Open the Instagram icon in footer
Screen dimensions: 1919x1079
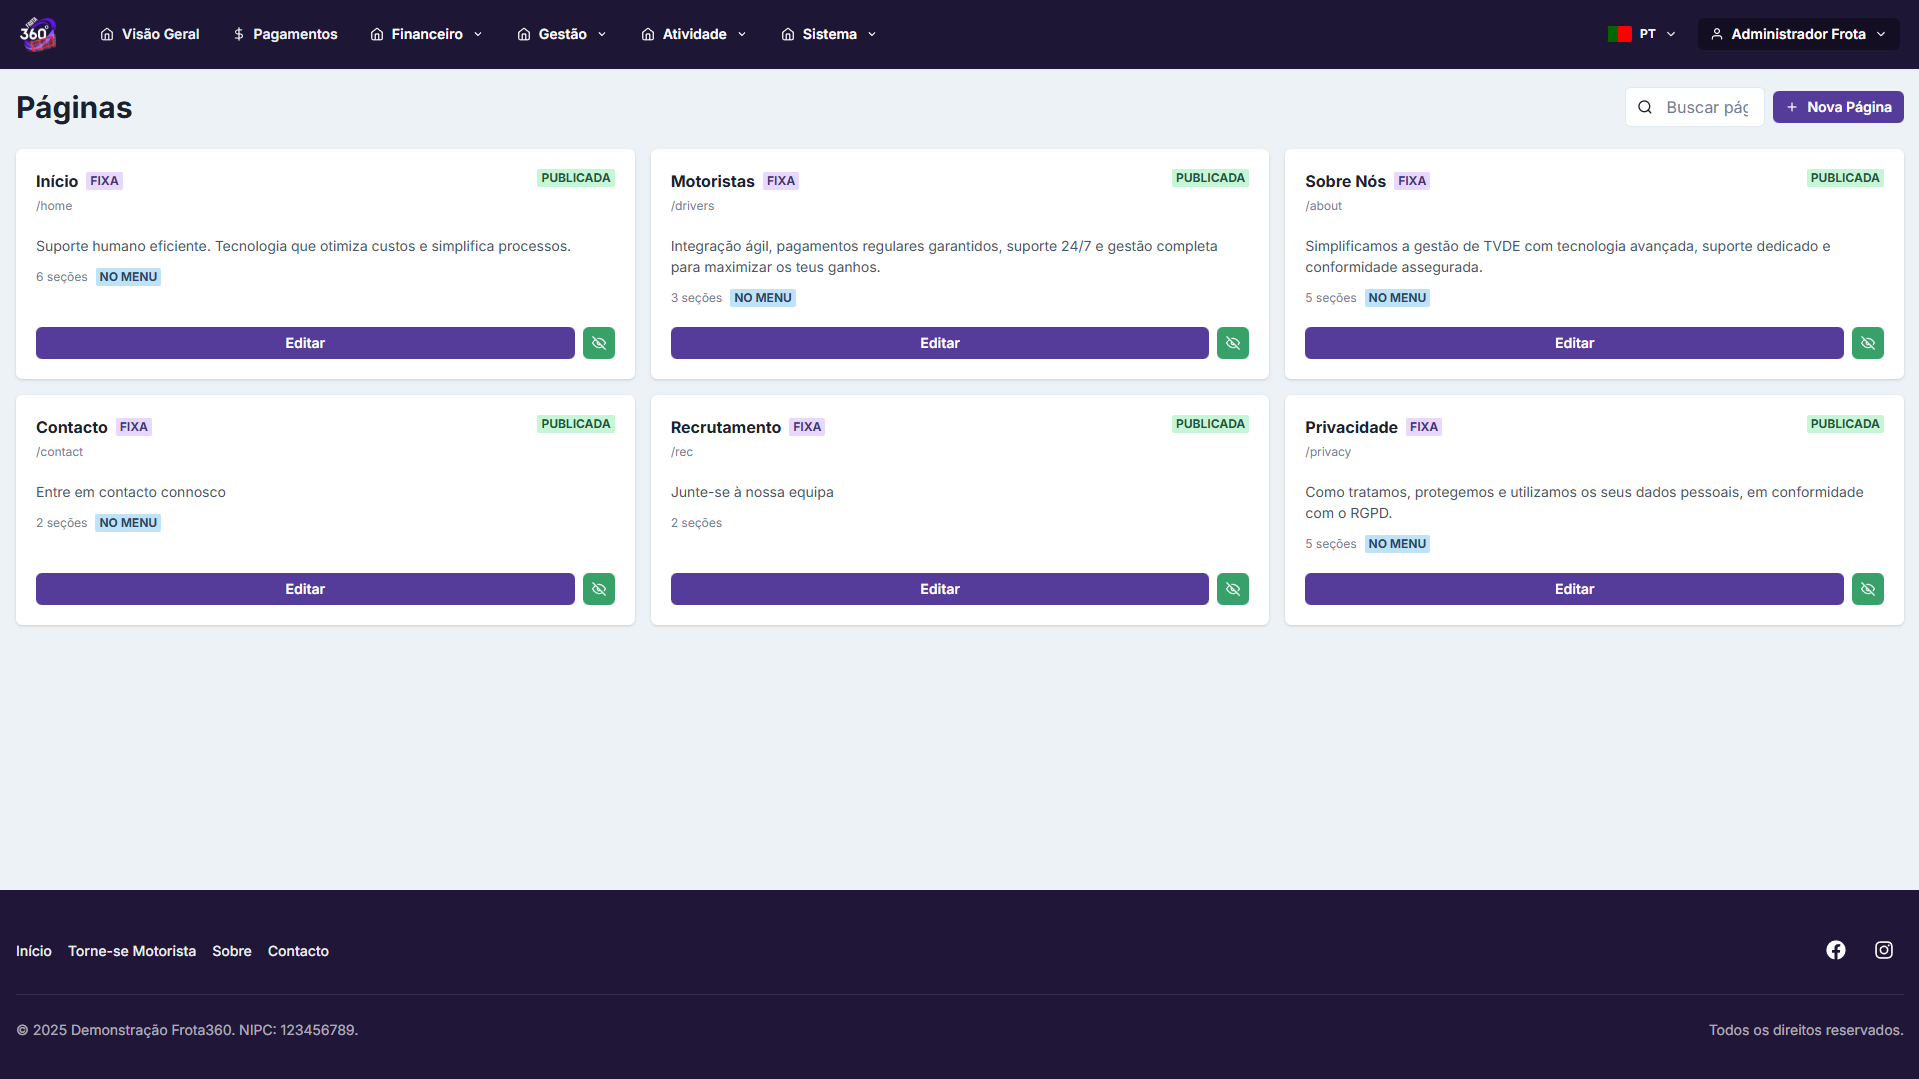pos(1883,950)
